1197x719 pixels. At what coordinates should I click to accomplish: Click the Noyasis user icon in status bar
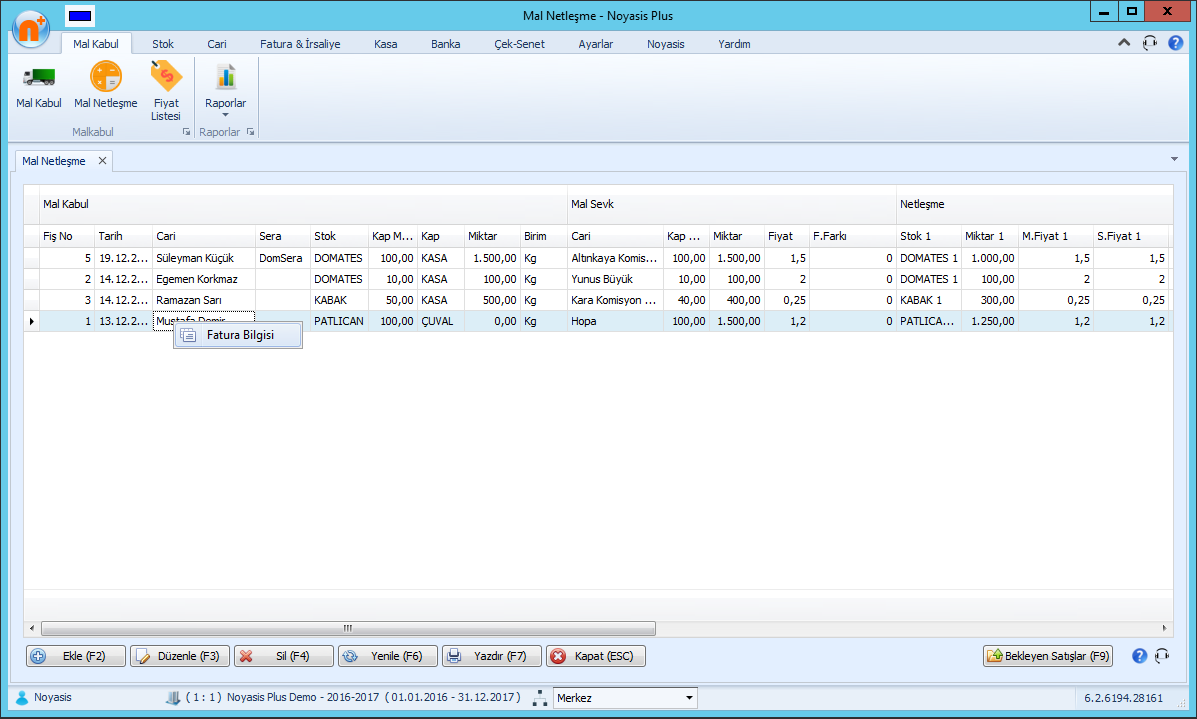click(x=21, y=698)
